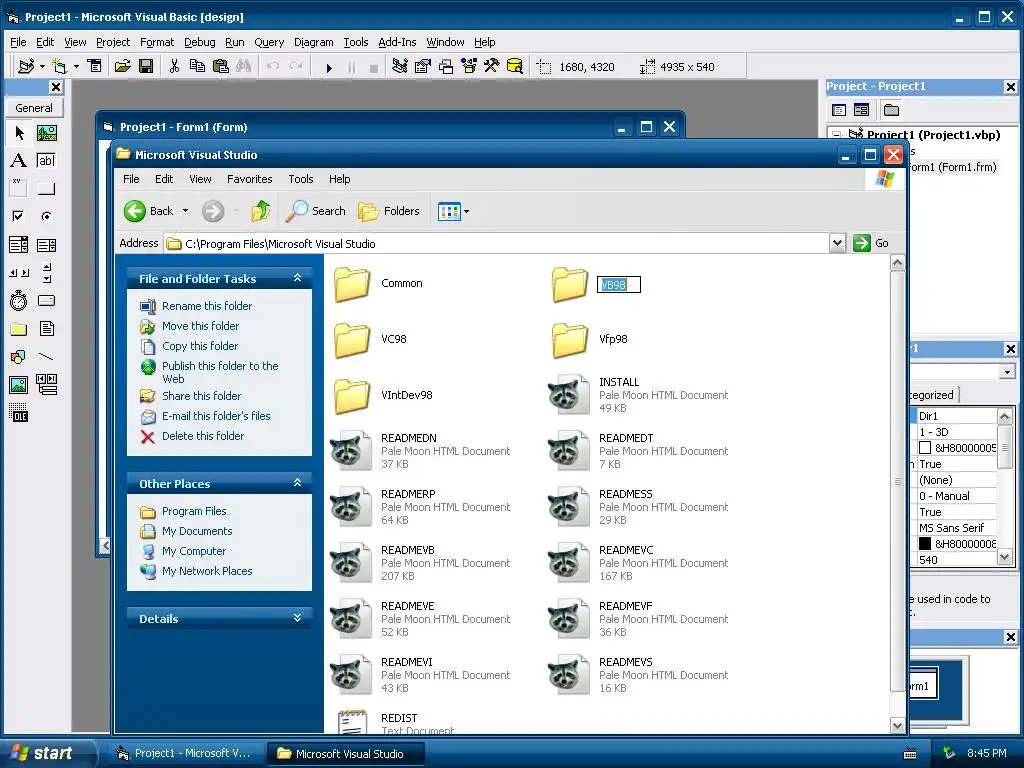Viewport: 1024px width, 768px height.
Task: Select the VIntDev98 folder
Action: tap(382, 395)
